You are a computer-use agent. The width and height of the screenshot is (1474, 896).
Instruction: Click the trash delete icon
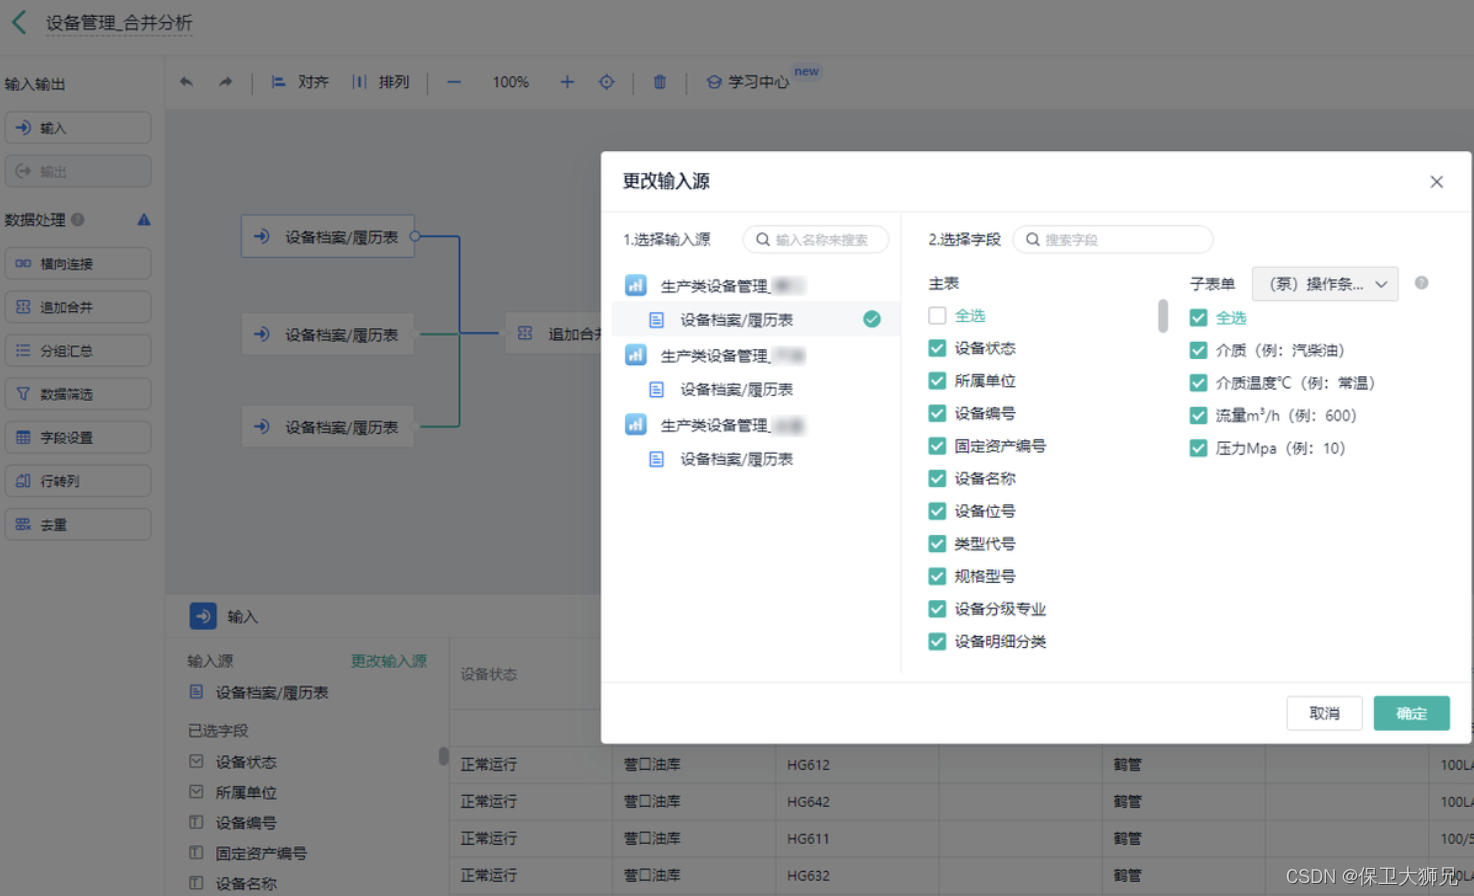click(x=660, y=82)
